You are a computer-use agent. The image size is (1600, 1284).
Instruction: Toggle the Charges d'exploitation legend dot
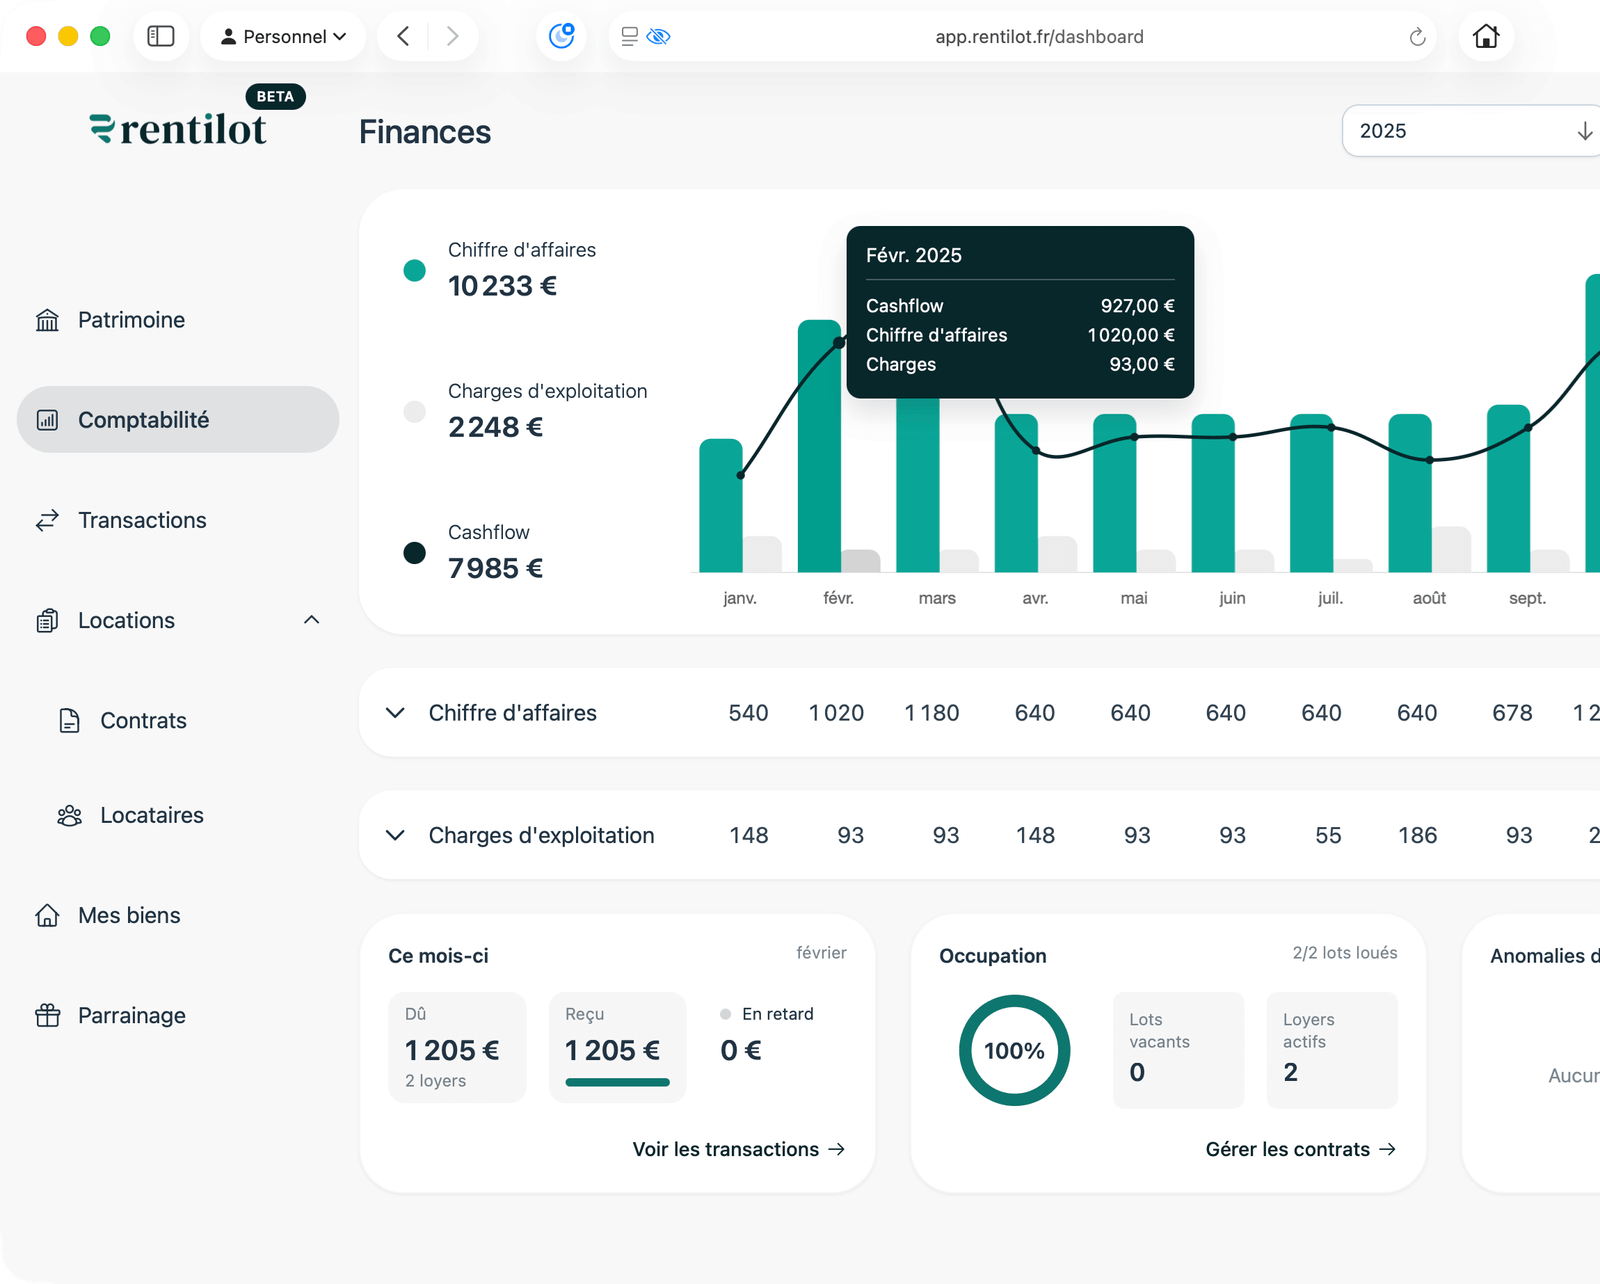414,412
